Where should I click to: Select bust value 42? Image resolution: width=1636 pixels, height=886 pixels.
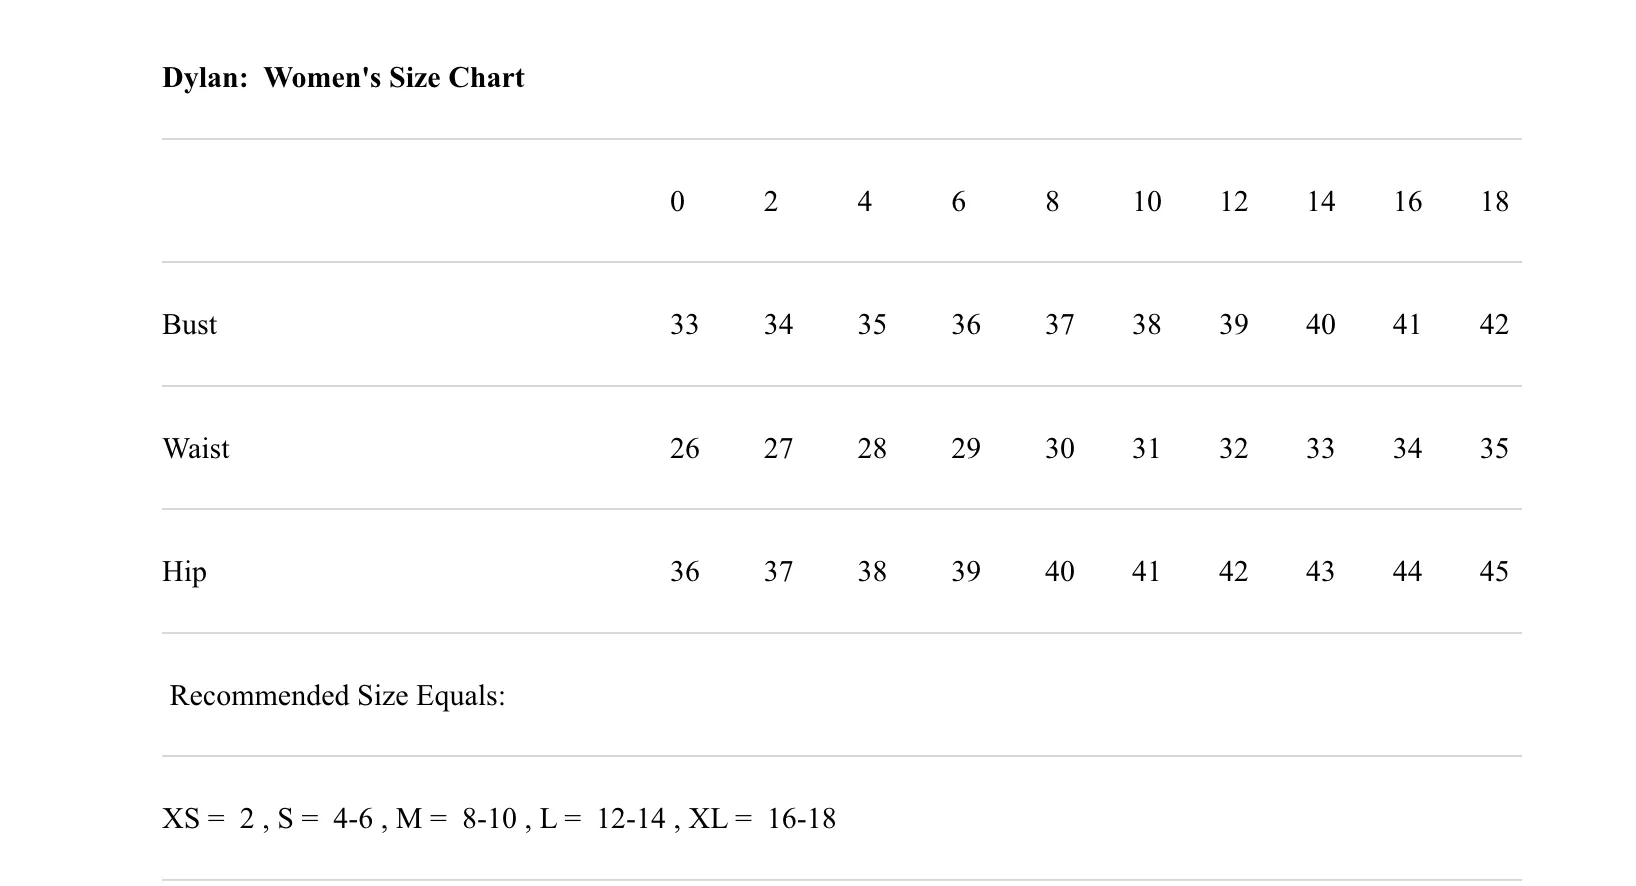(x=1494, y=325)
